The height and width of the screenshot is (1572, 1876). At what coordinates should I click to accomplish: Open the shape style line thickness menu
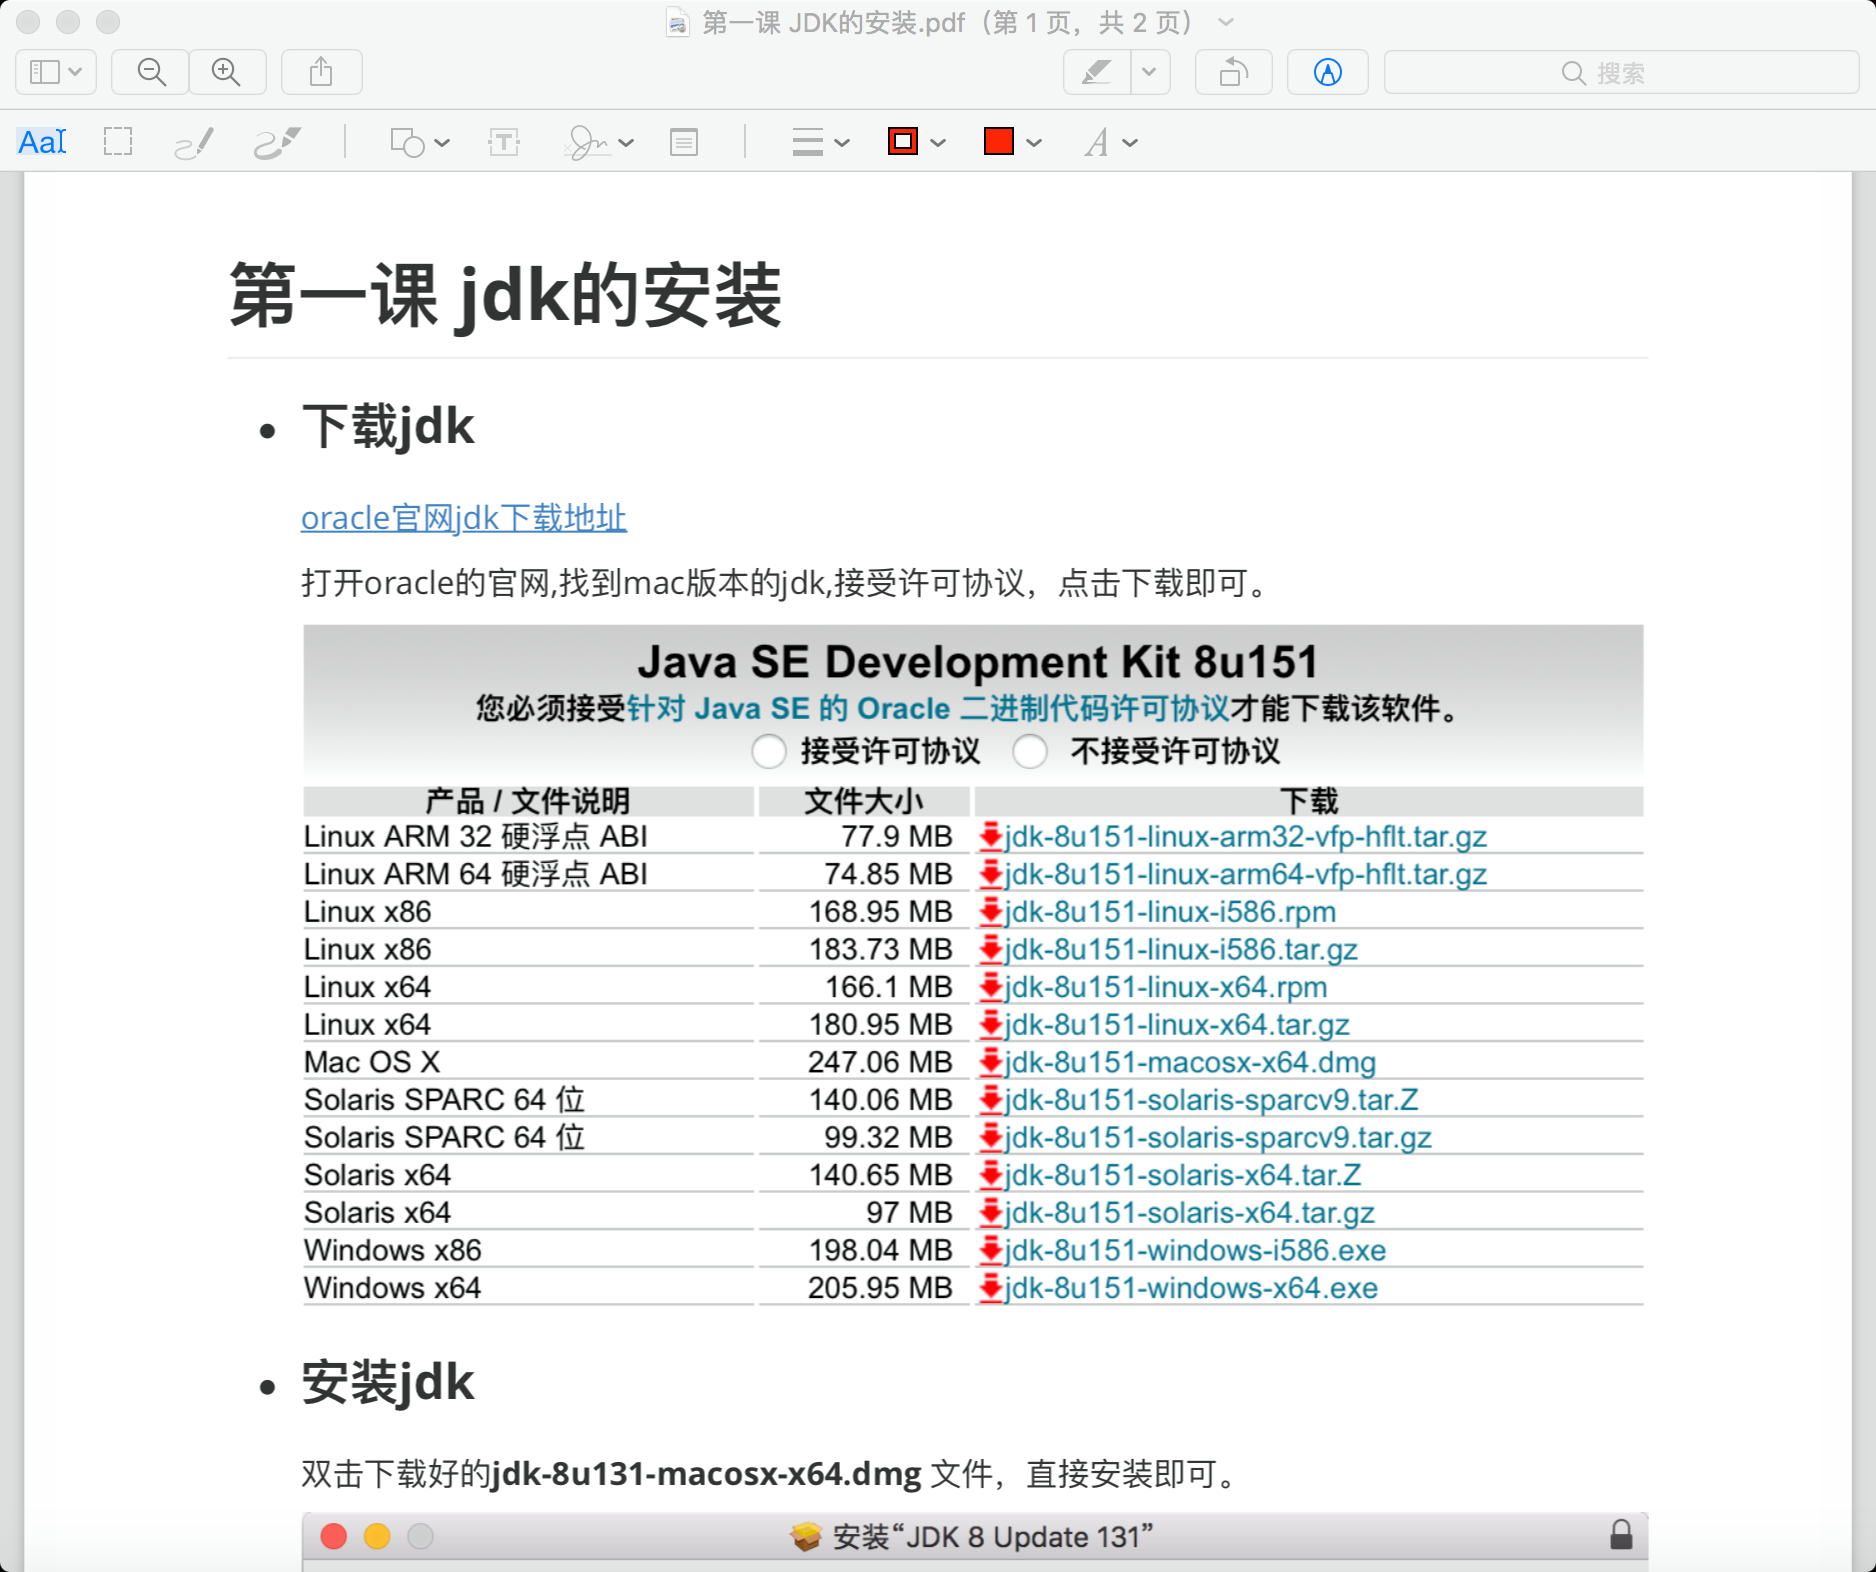tap(820, 142)
